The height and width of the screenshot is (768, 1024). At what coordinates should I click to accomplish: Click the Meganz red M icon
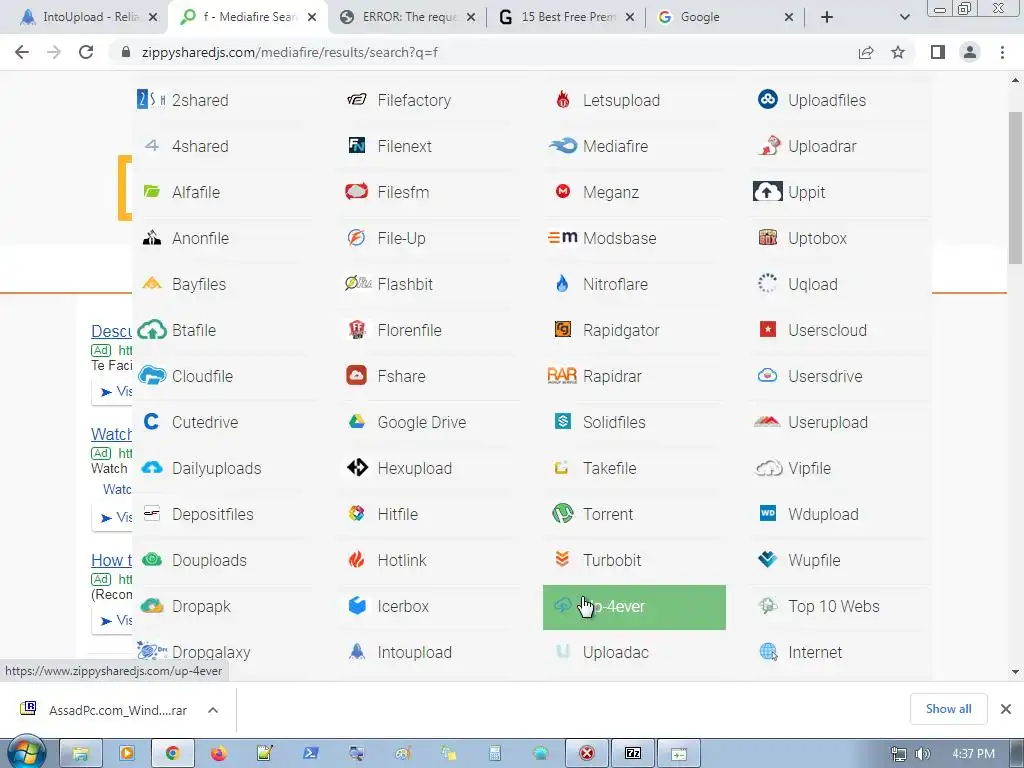[x=562, y=191]
